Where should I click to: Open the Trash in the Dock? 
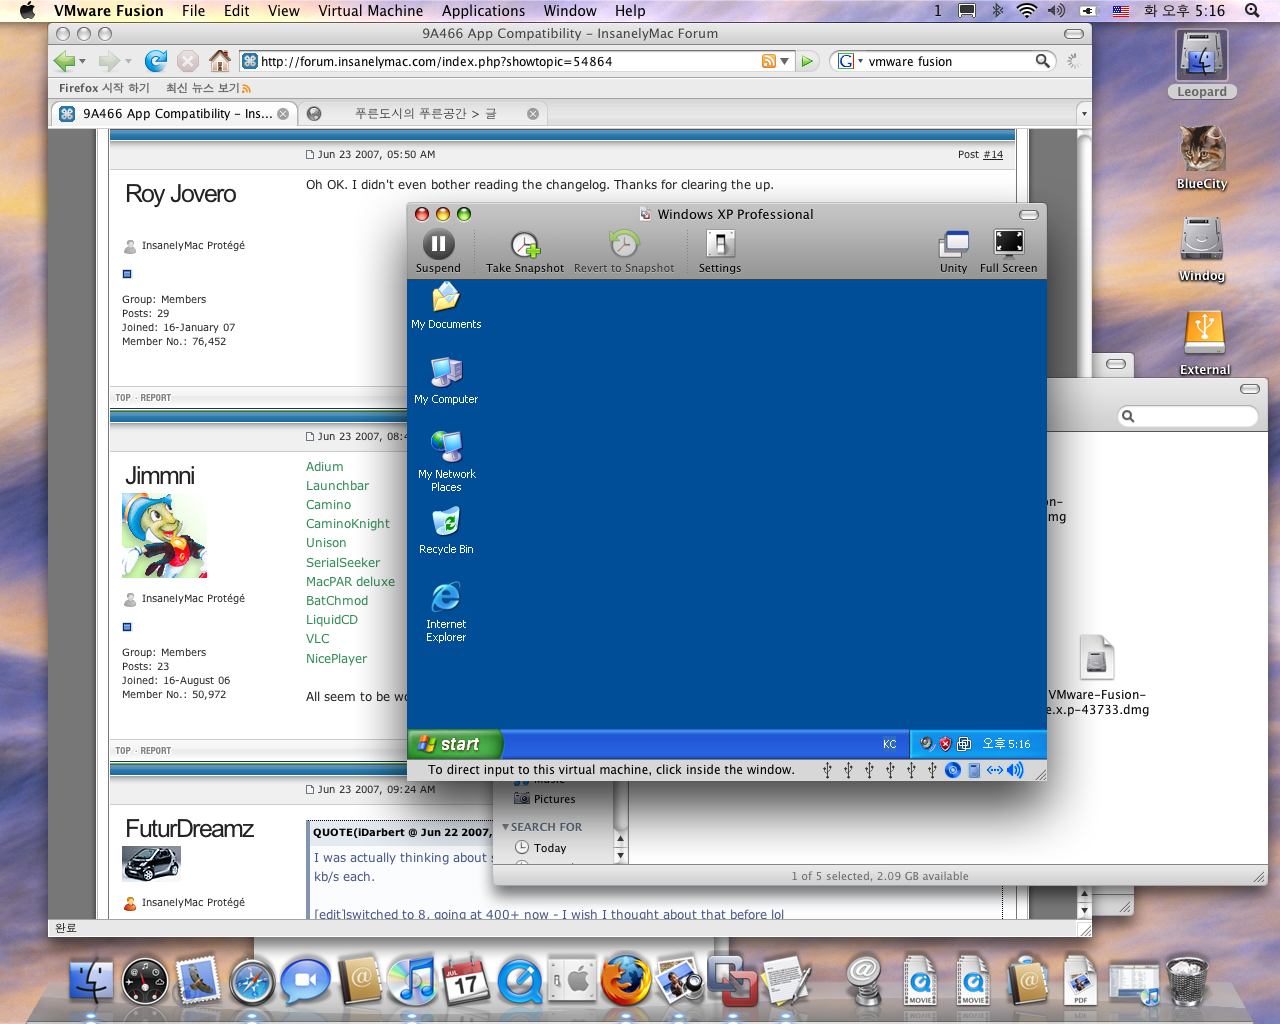tap(1187, 981)
